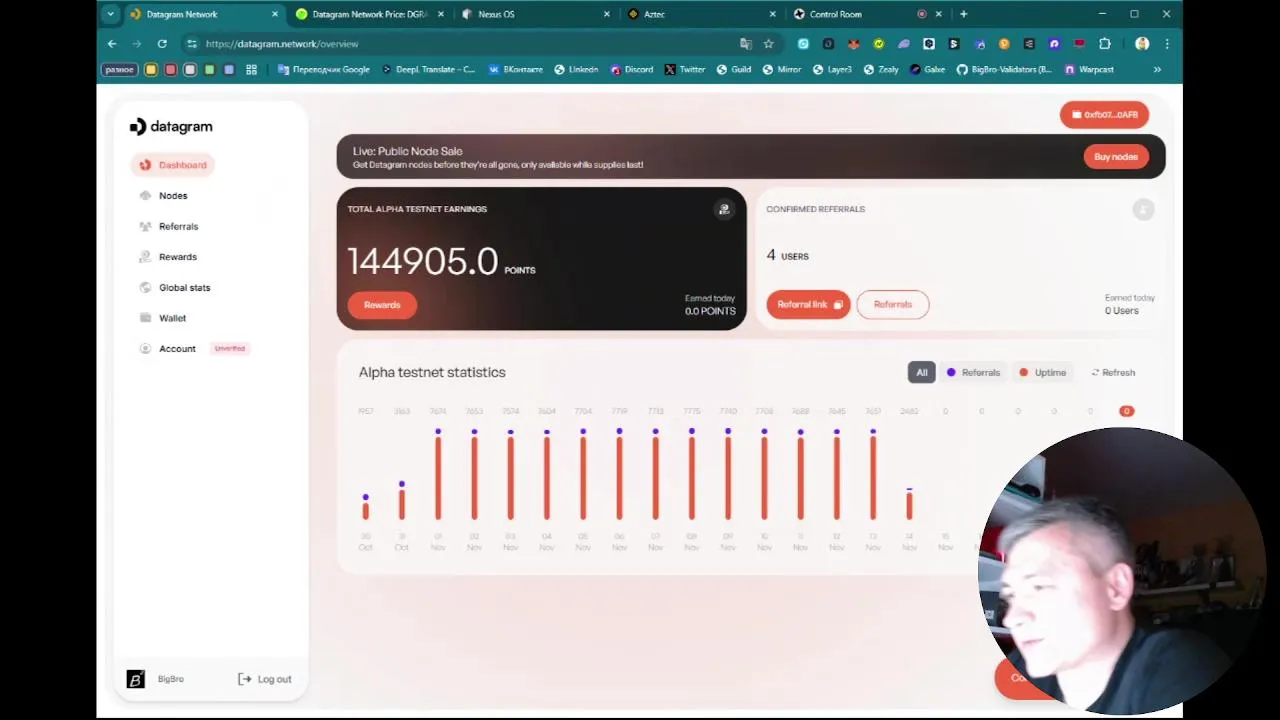The width and height of the screenshot is (1280, 720).
Task: Switch to the Aztec tab
Action: point(700,14)
